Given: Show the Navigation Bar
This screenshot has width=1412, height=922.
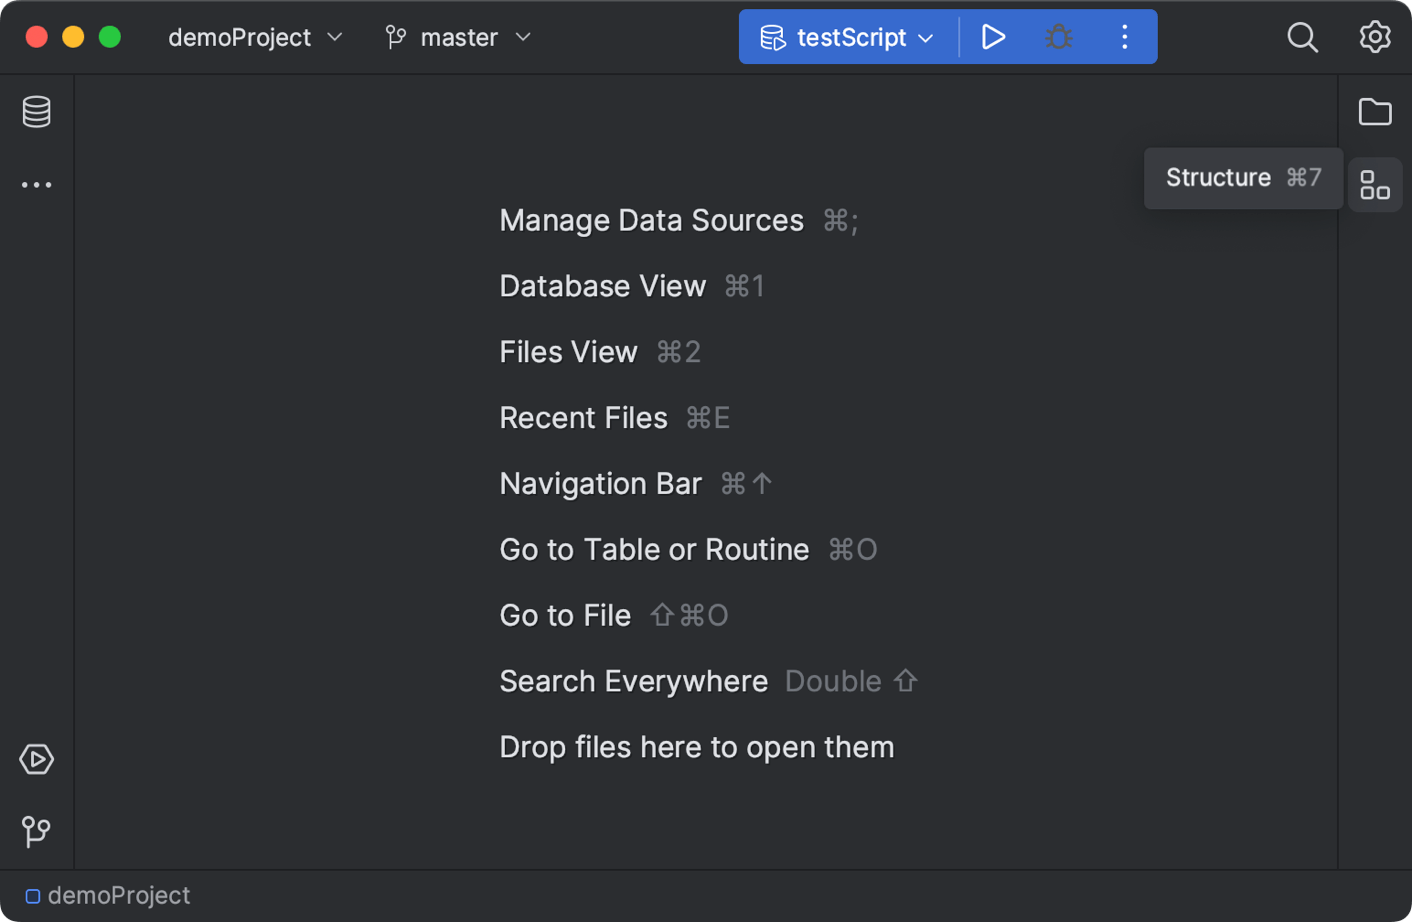Looking at the screenshot, I should point(600,483).
